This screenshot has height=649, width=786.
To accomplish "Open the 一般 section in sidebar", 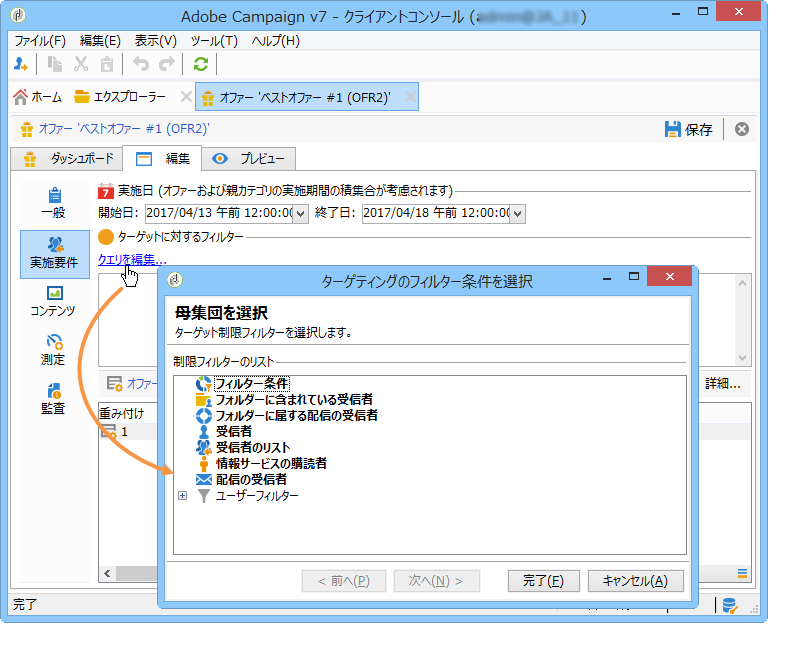I will tap(54, 203).
